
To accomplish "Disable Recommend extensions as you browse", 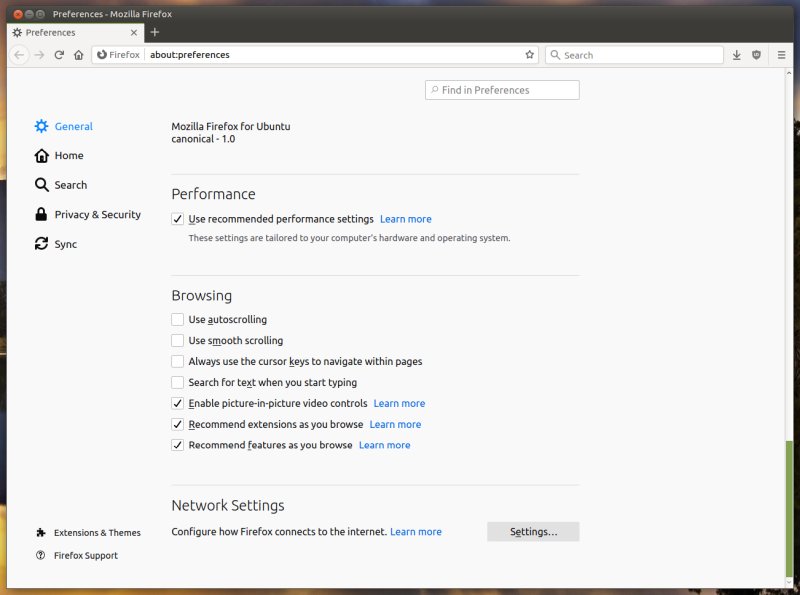I will pyautogui.click(x=177, y=424).
